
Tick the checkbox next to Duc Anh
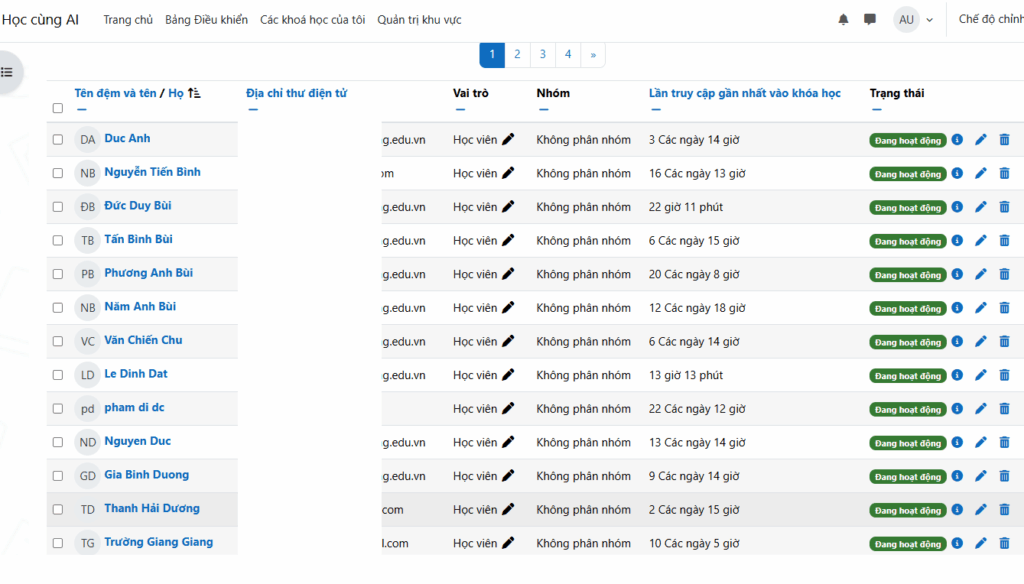(58, 140)
